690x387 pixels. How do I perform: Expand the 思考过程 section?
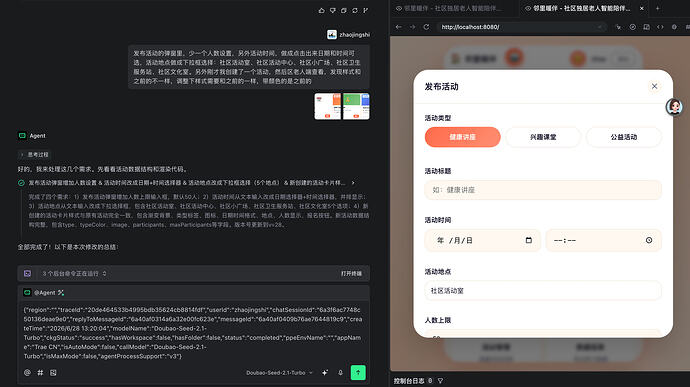coord(35,155)
